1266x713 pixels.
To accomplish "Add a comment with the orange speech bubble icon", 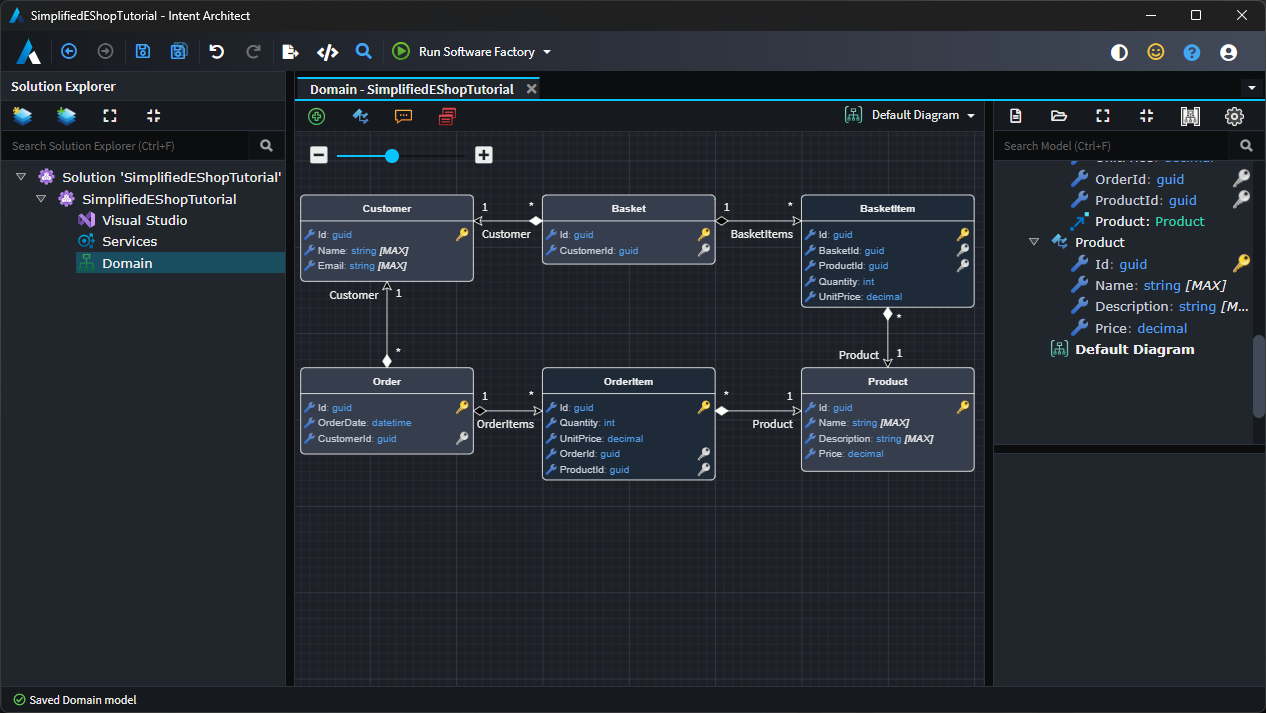I will [404, 116].
